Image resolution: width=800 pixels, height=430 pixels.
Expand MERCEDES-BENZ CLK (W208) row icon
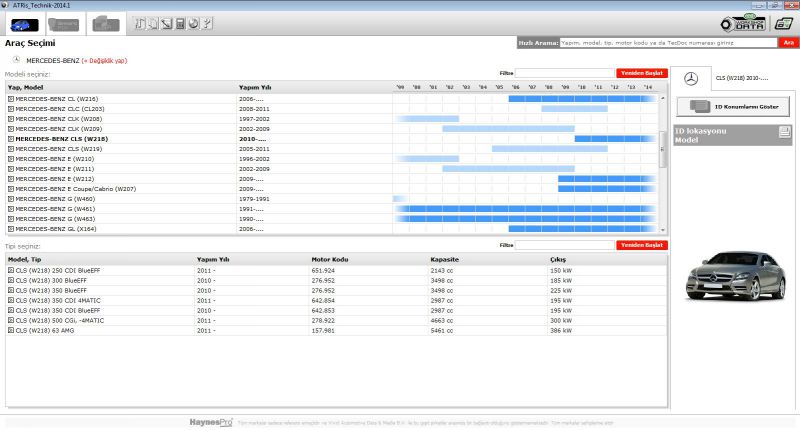coord(11,119)
